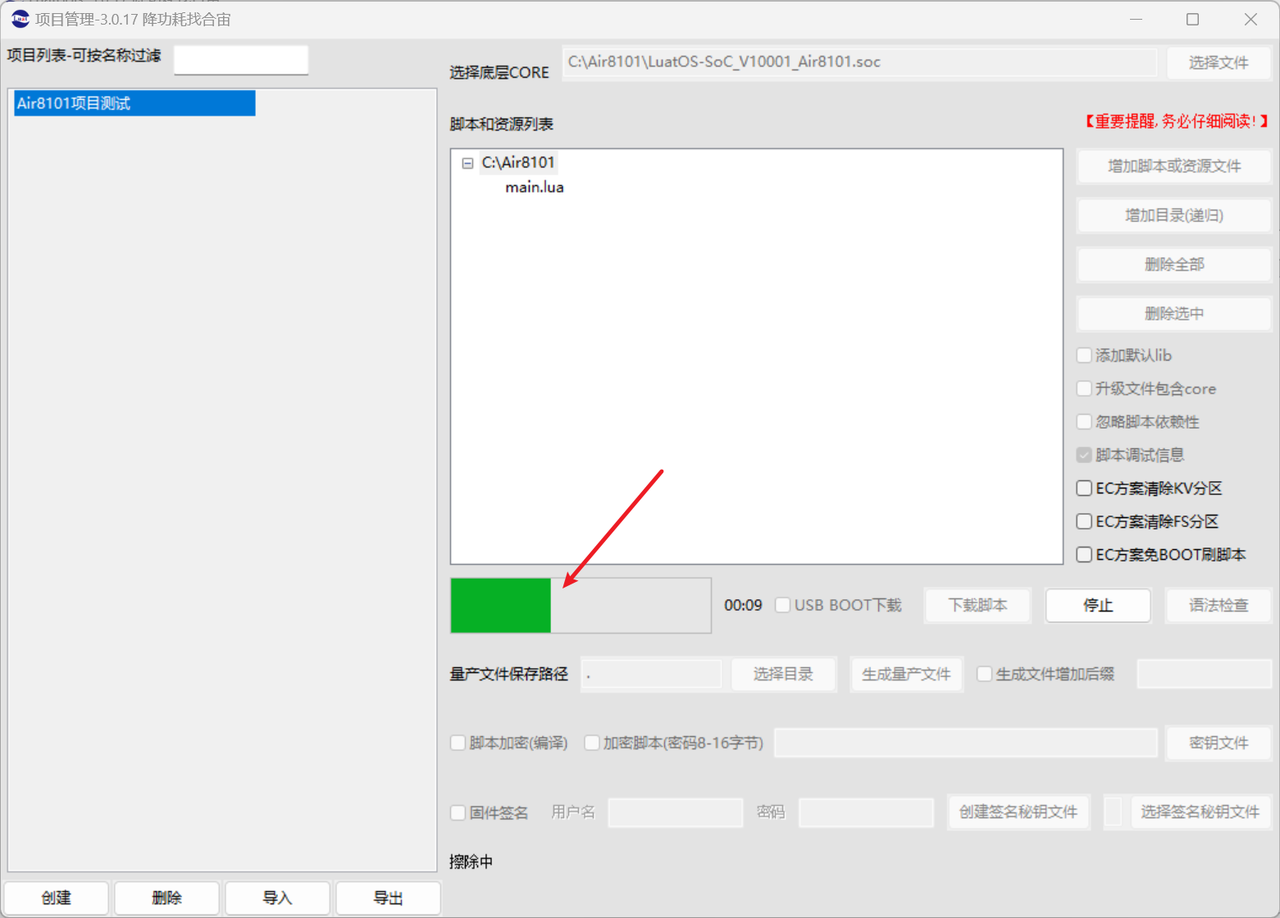Screen dimensions: 1280x918
Task: Toggle USB BOOT下载 checkbox
Action: 783,605
